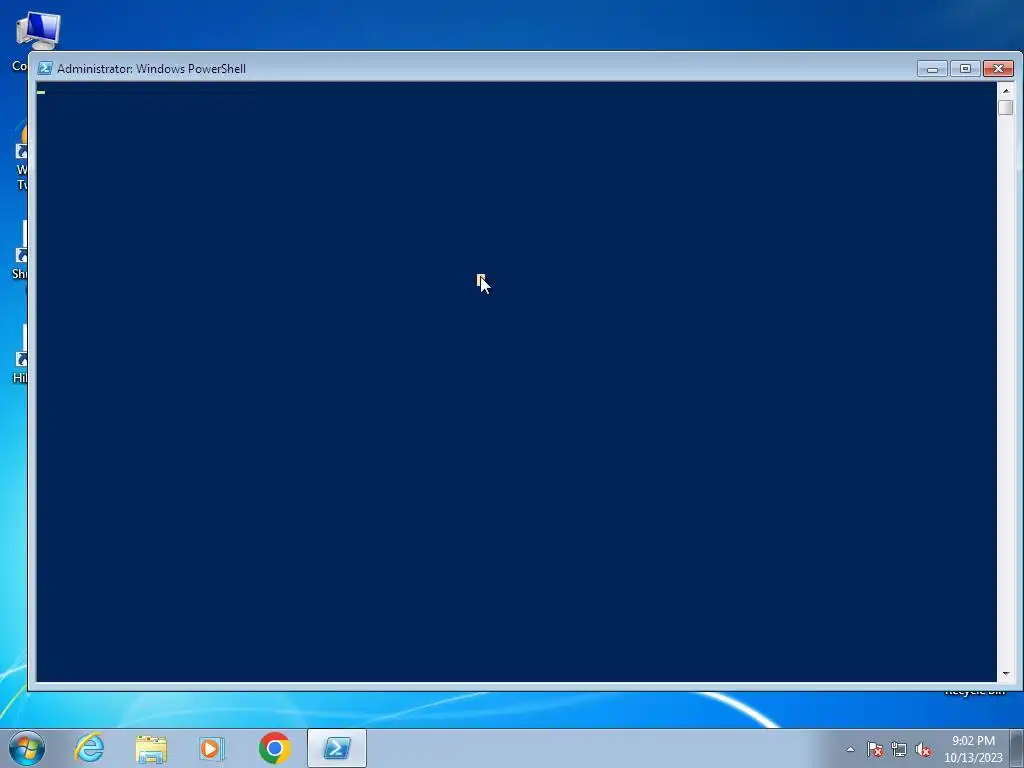Screen dimensions: 1024x768
Task: Close the Administrator: Windows PowerShell window
Action: click(999, 69)
